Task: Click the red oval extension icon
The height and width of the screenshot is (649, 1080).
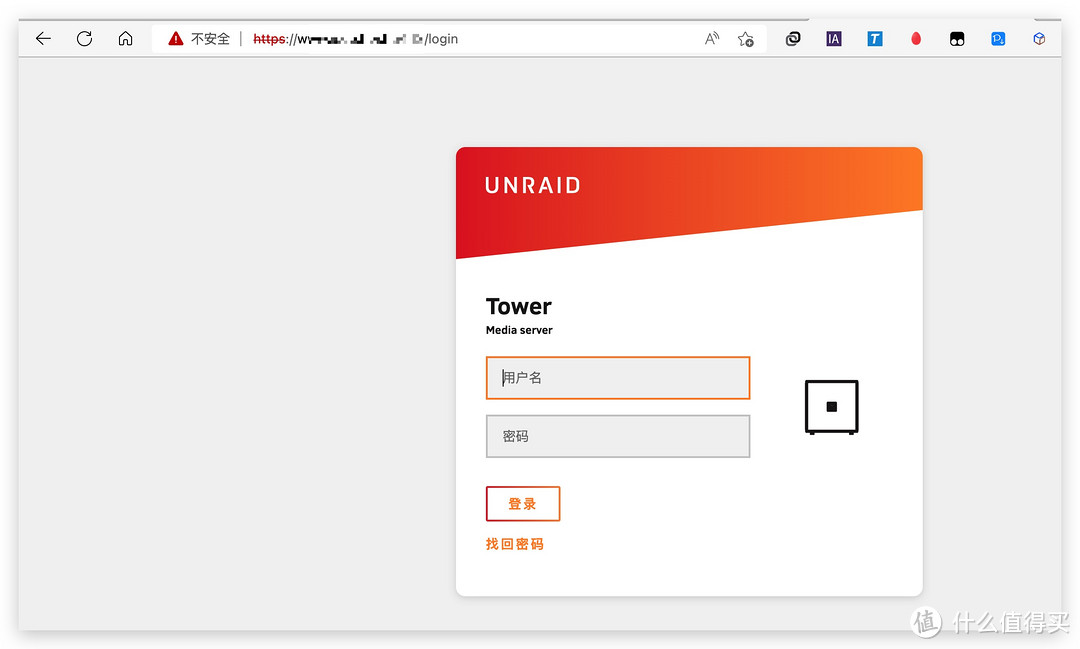Action: pos(915,39)
